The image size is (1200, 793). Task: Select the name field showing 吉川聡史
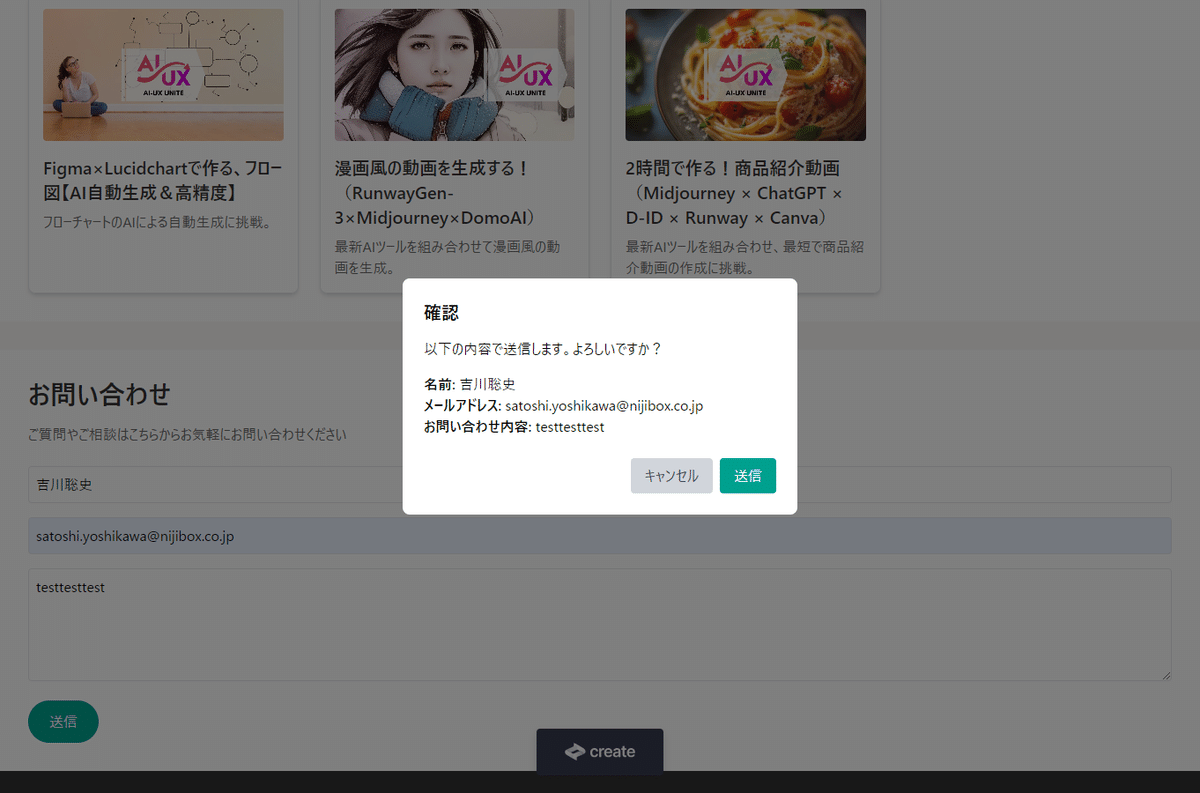200,484
